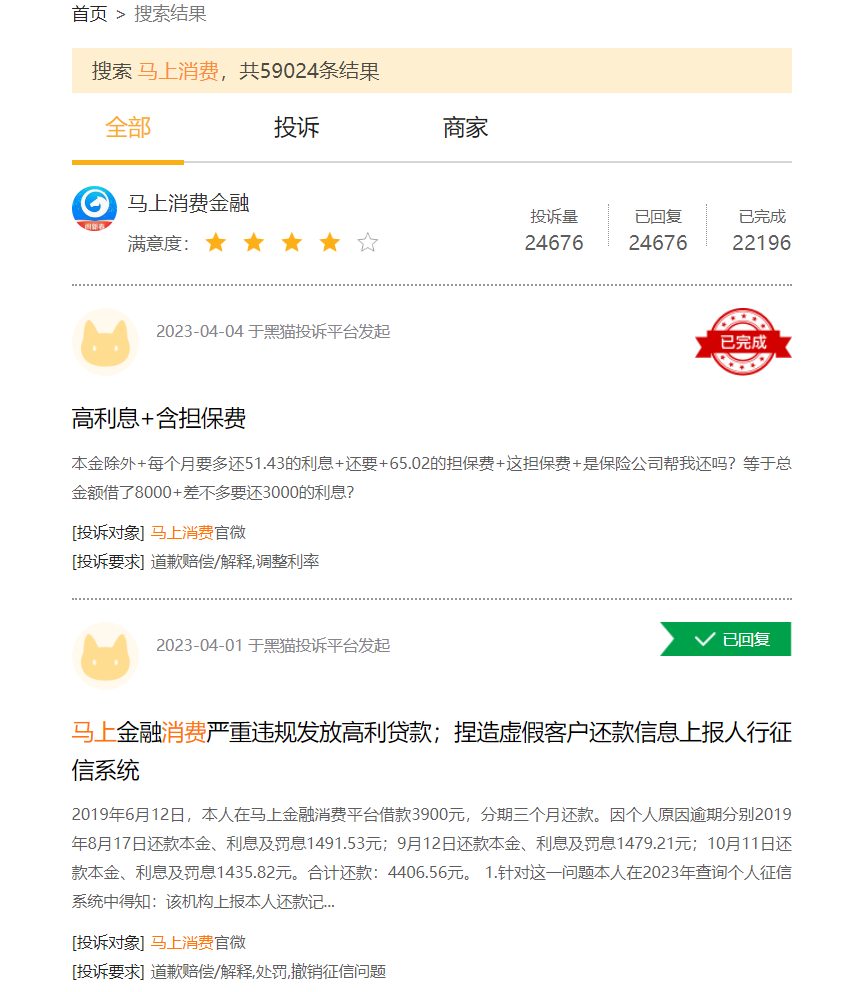Click the first filled satisfaction star
Viewport: 843px width, 992px height.
pos(216,243)
